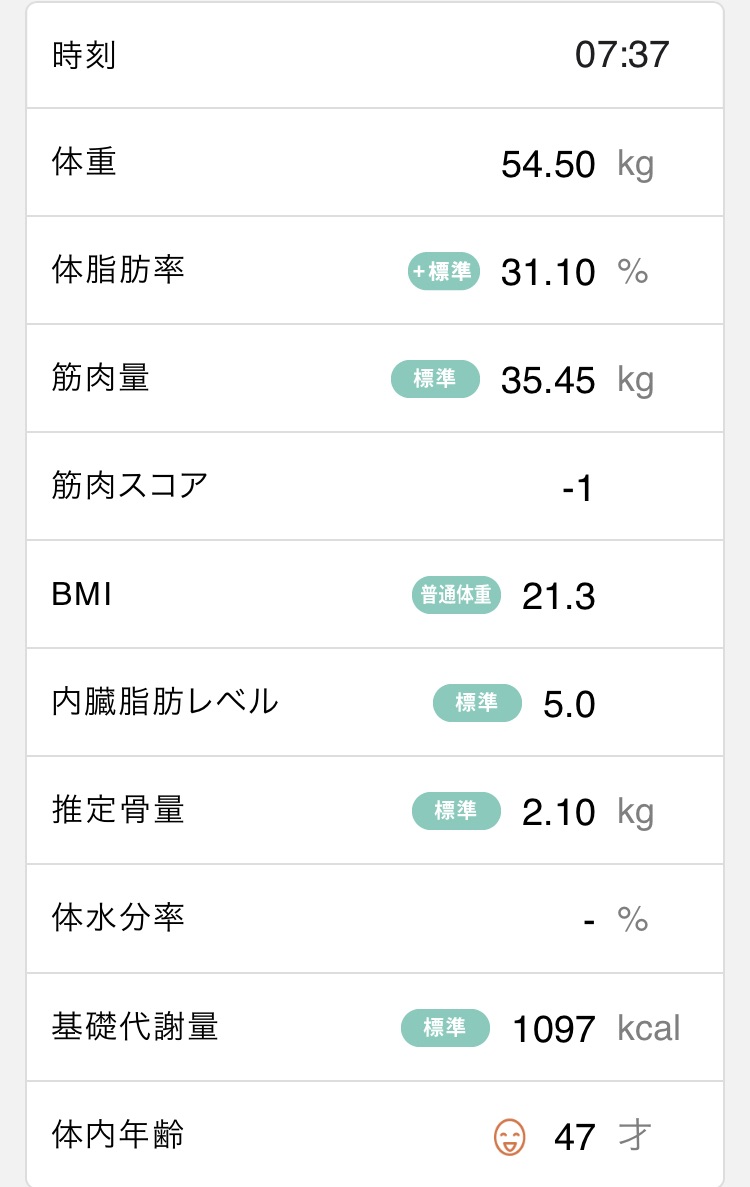
Task: Tap the 標準 badge for 推定骨量
Action: pyautogui.click(x=456, y=811)
